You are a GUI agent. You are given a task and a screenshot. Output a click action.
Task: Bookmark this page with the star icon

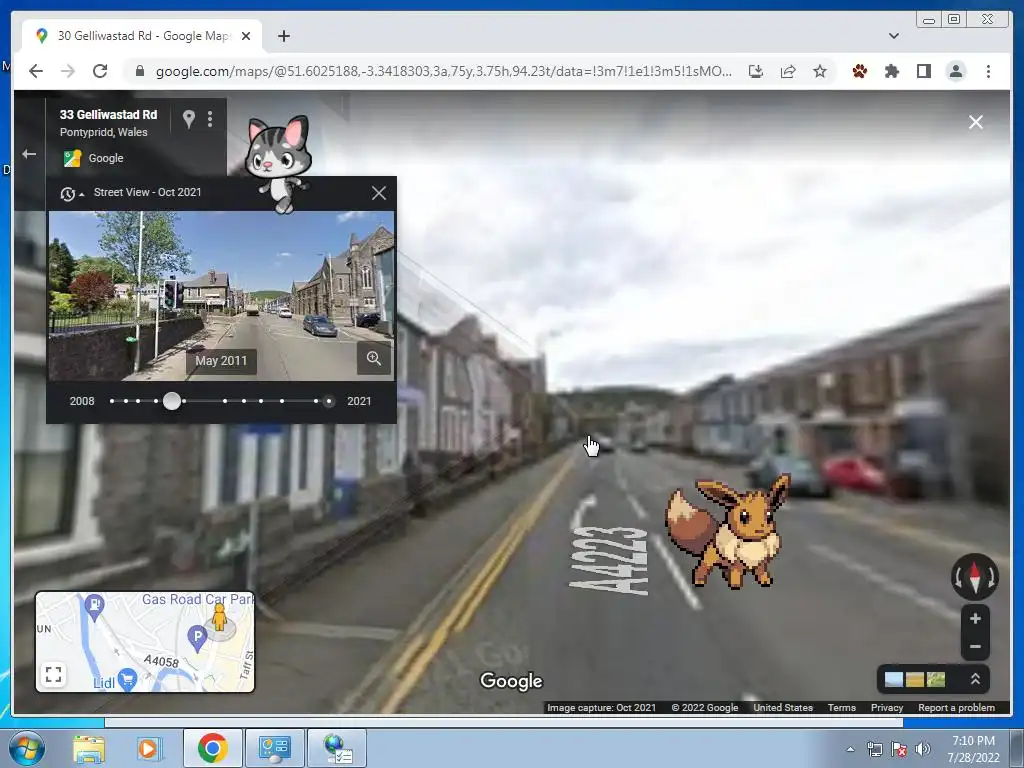click(x=820, y=71)
